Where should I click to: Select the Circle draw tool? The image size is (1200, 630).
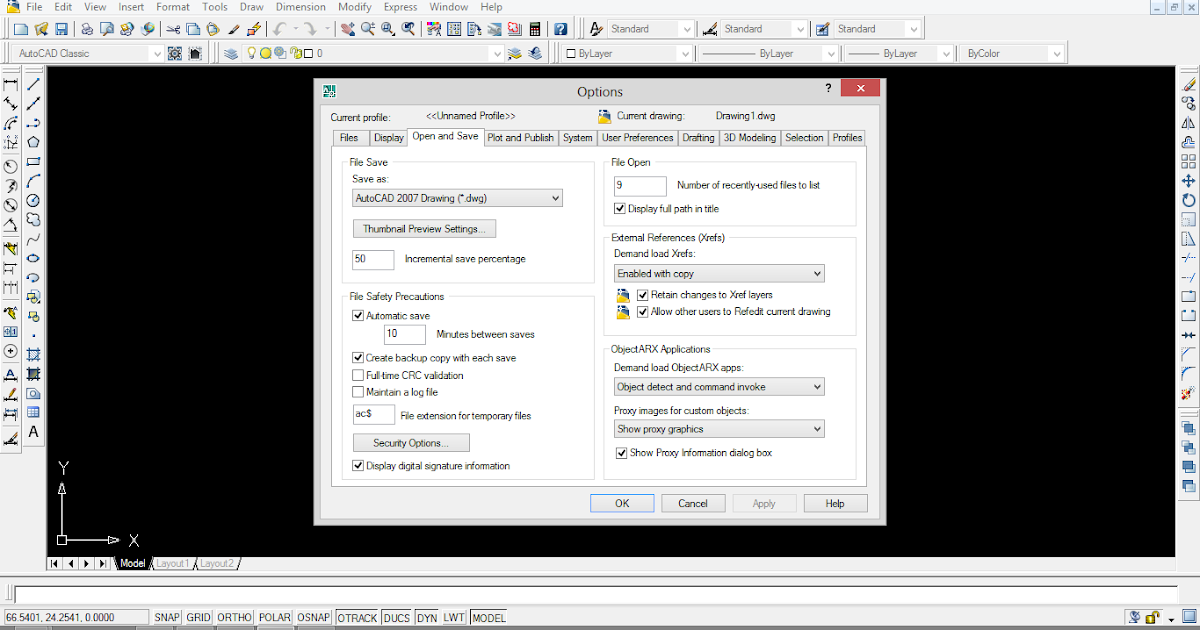[33, 200]
